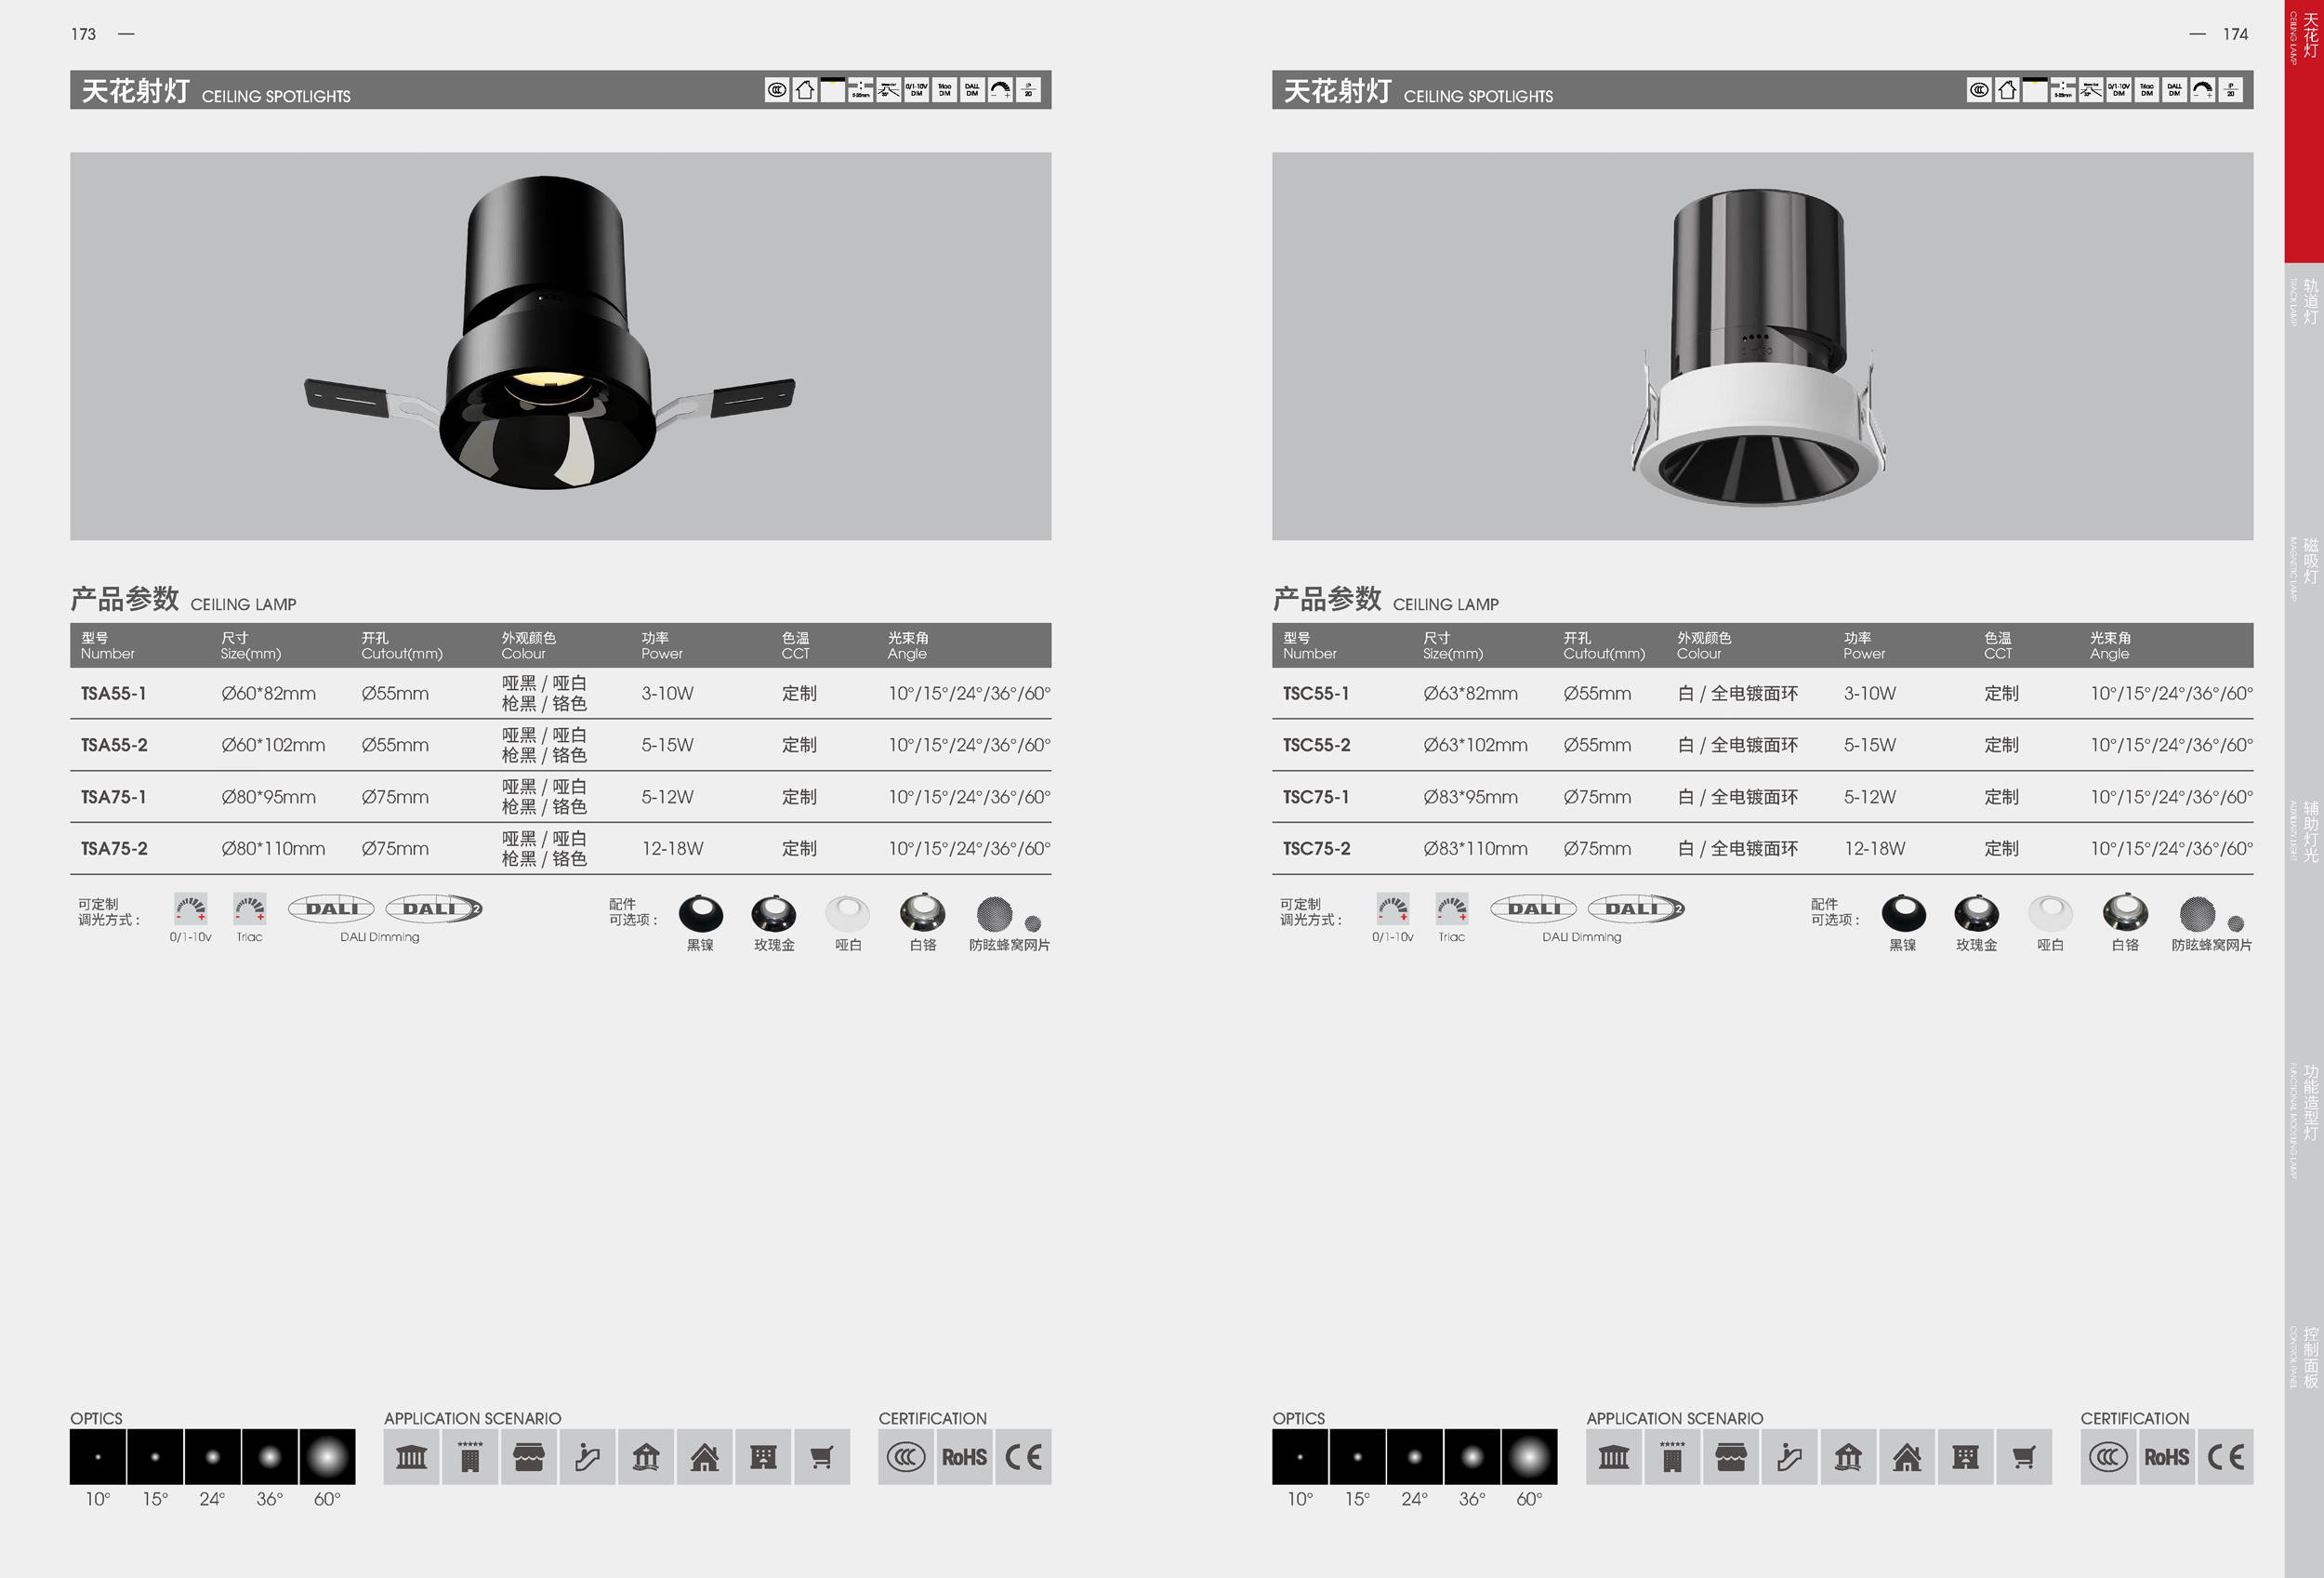Click the DALI 2 logo on page 173
The height and width of the screenshot is (1578, 2324).
(434, 909)
